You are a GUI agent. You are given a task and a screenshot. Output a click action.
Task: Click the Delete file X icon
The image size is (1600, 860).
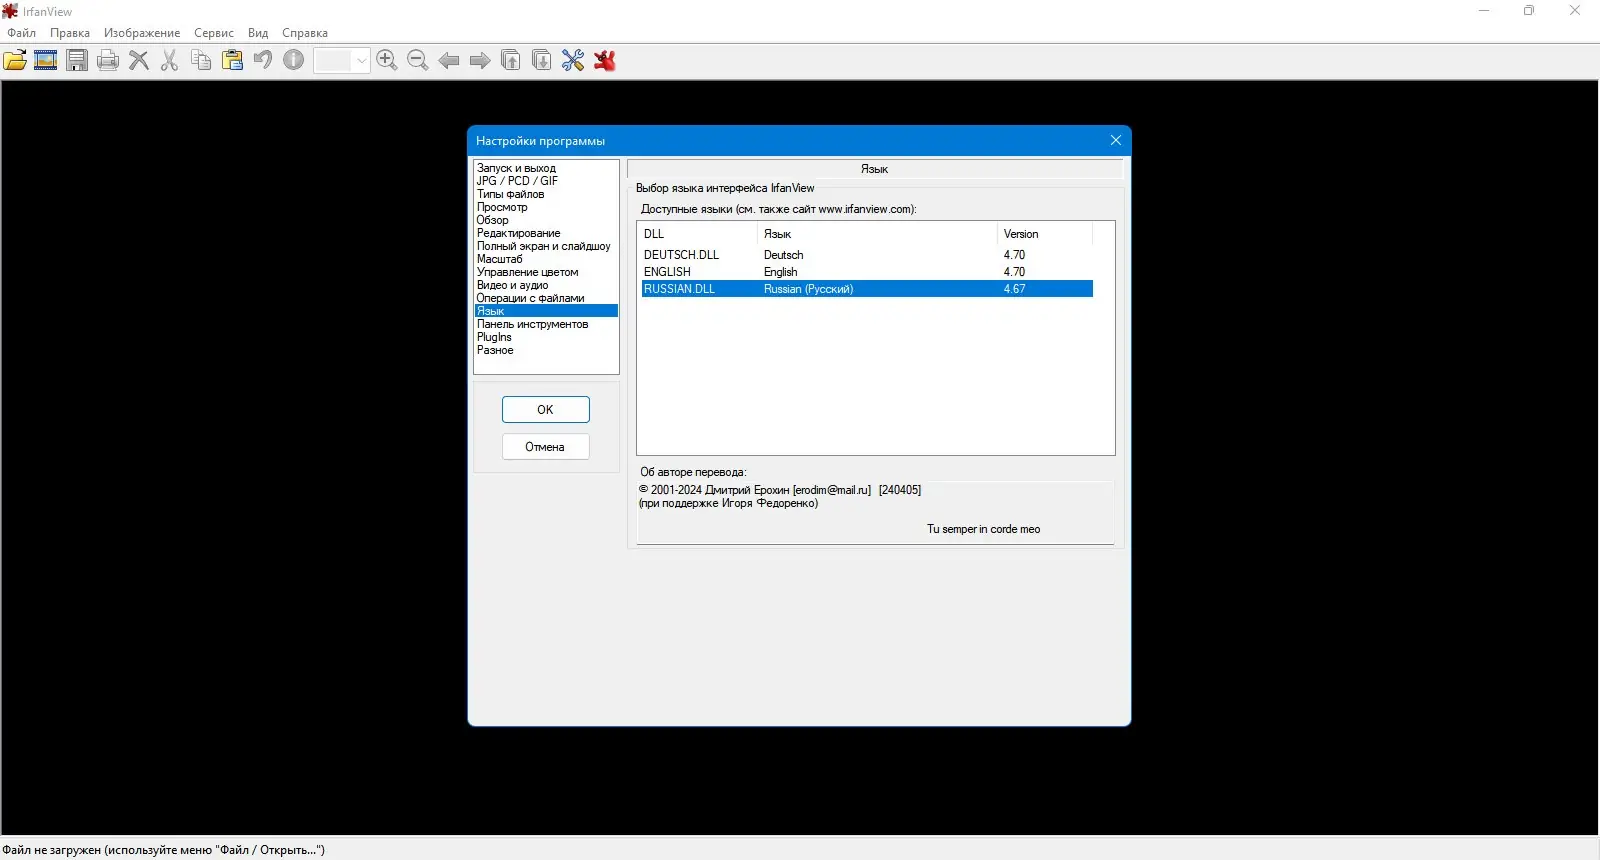click(x=139, y=60)
